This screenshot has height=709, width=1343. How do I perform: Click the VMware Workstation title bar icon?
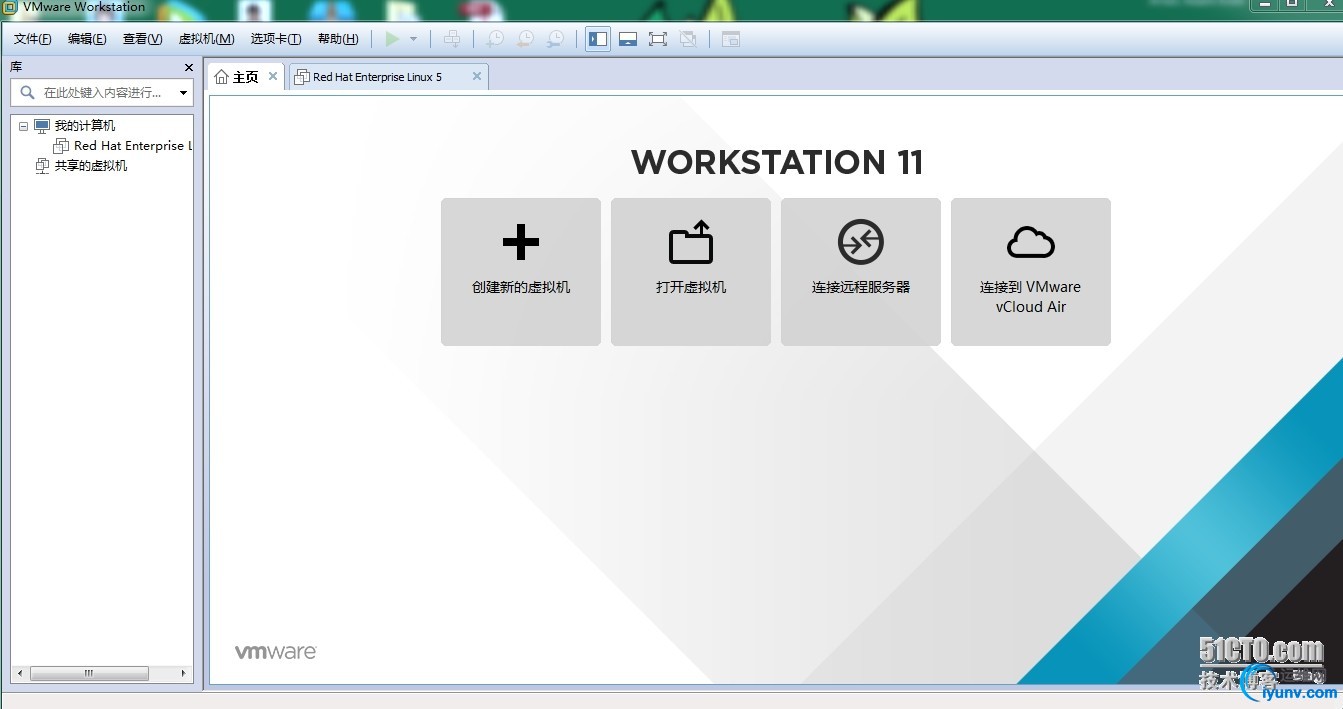coord(9,7)
